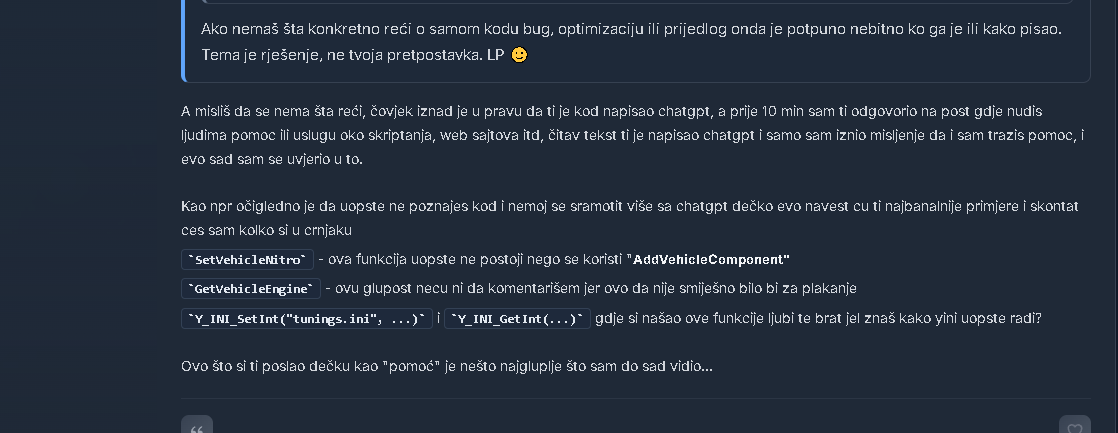Click the SetVehicleNitro inline code
1118x433 pixels.
point(248,260)
